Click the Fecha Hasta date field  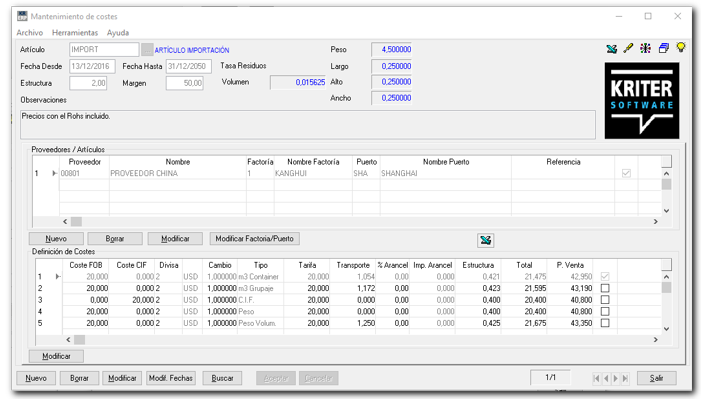(x=189, y=66)
